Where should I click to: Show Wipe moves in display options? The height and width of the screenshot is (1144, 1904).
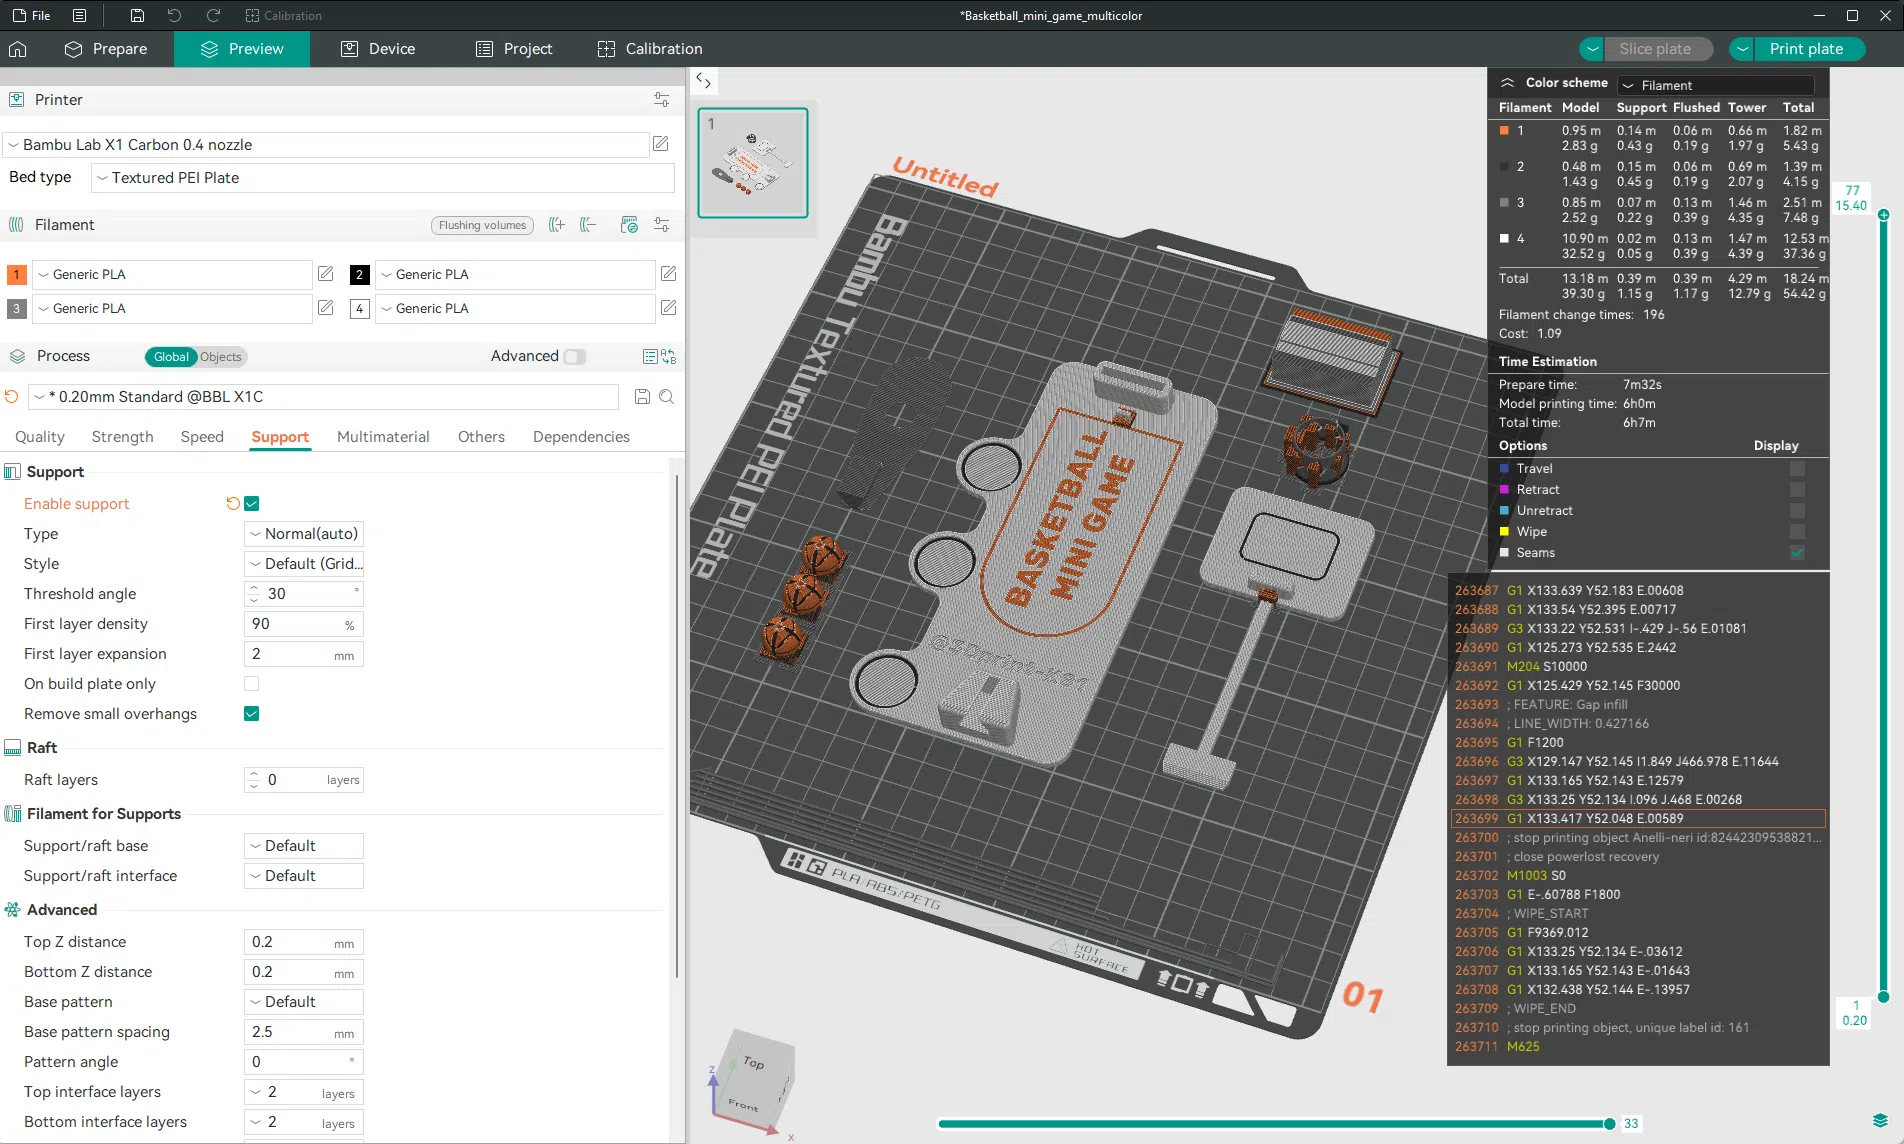coord(1797,532)
